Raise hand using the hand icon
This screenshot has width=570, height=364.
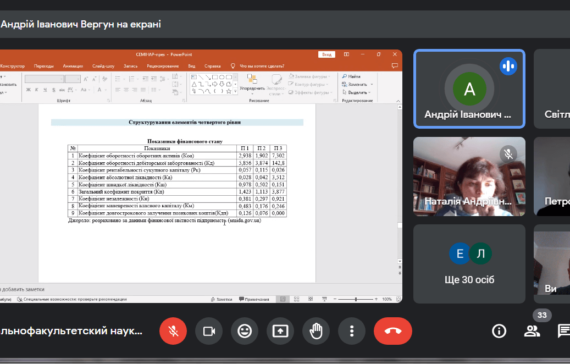(x=316, y=331)
